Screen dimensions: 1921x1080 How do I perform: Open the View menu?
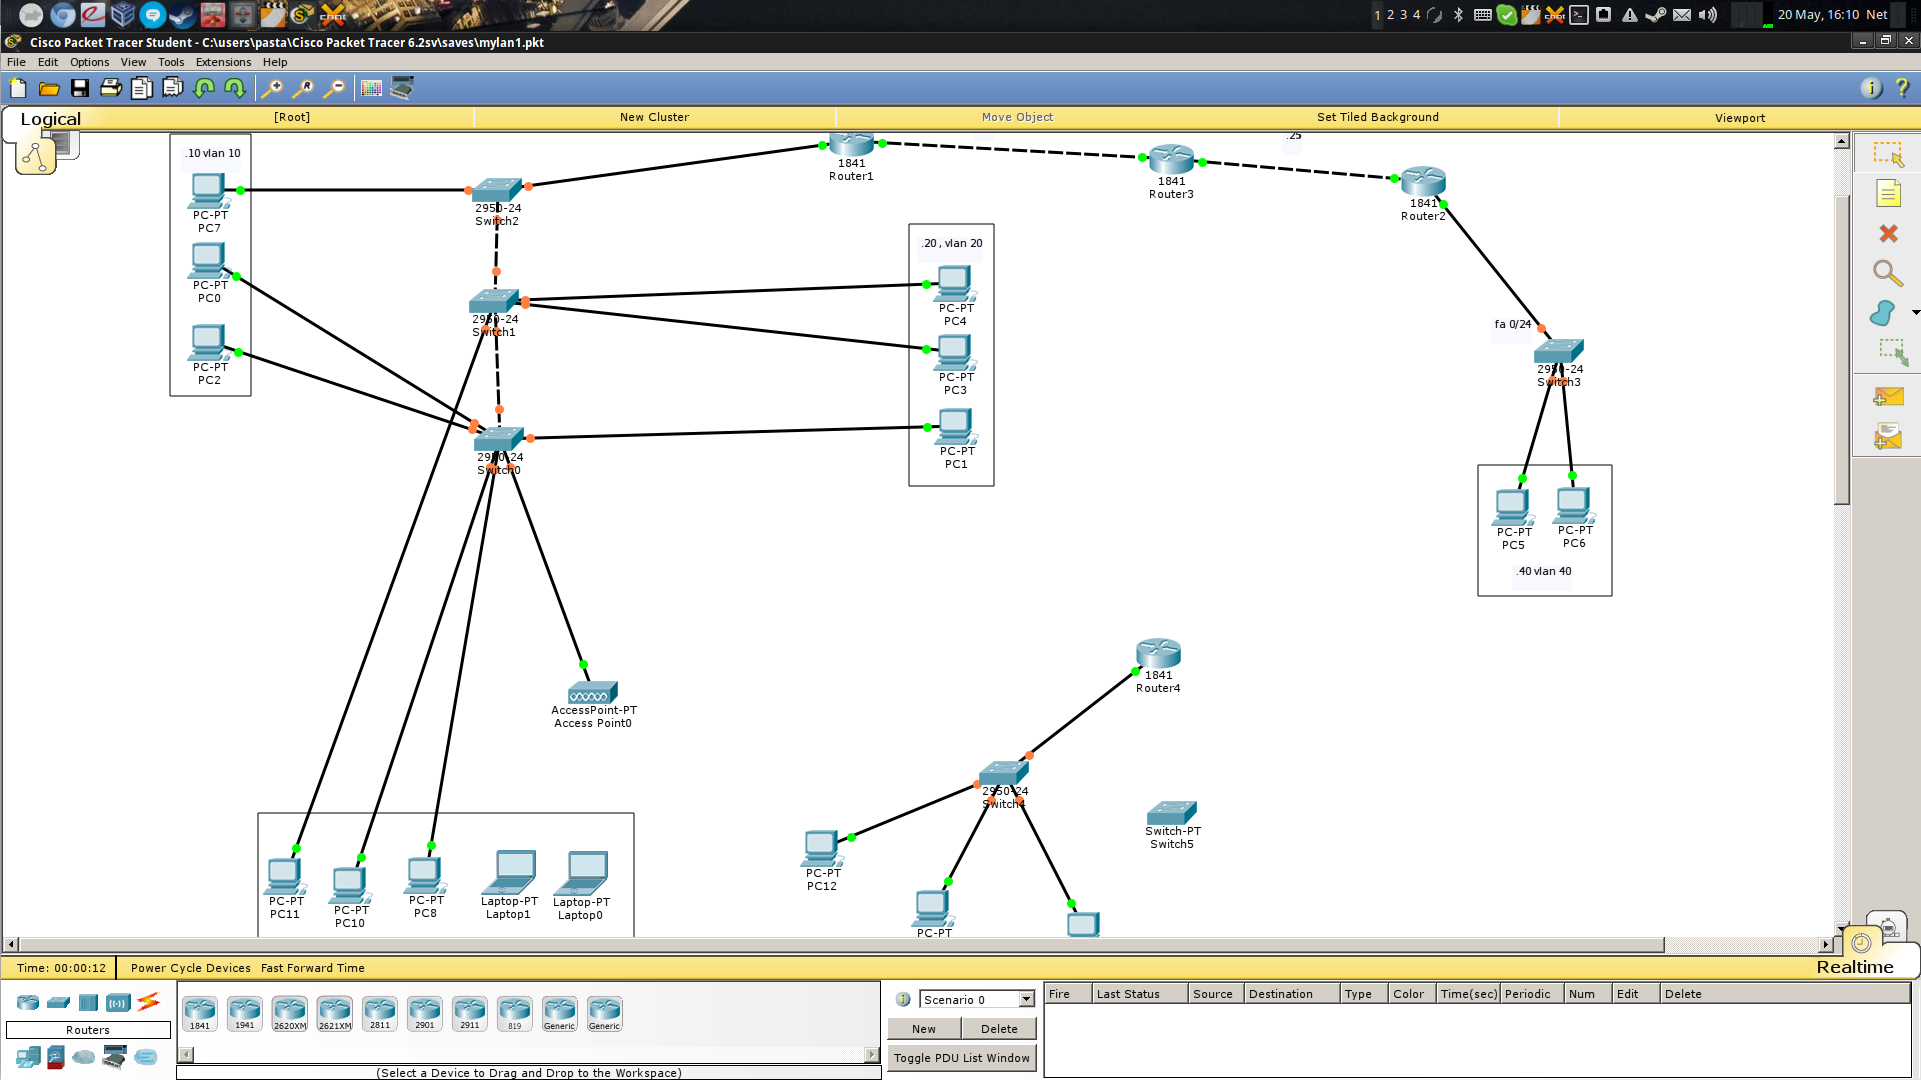point(133,62)
